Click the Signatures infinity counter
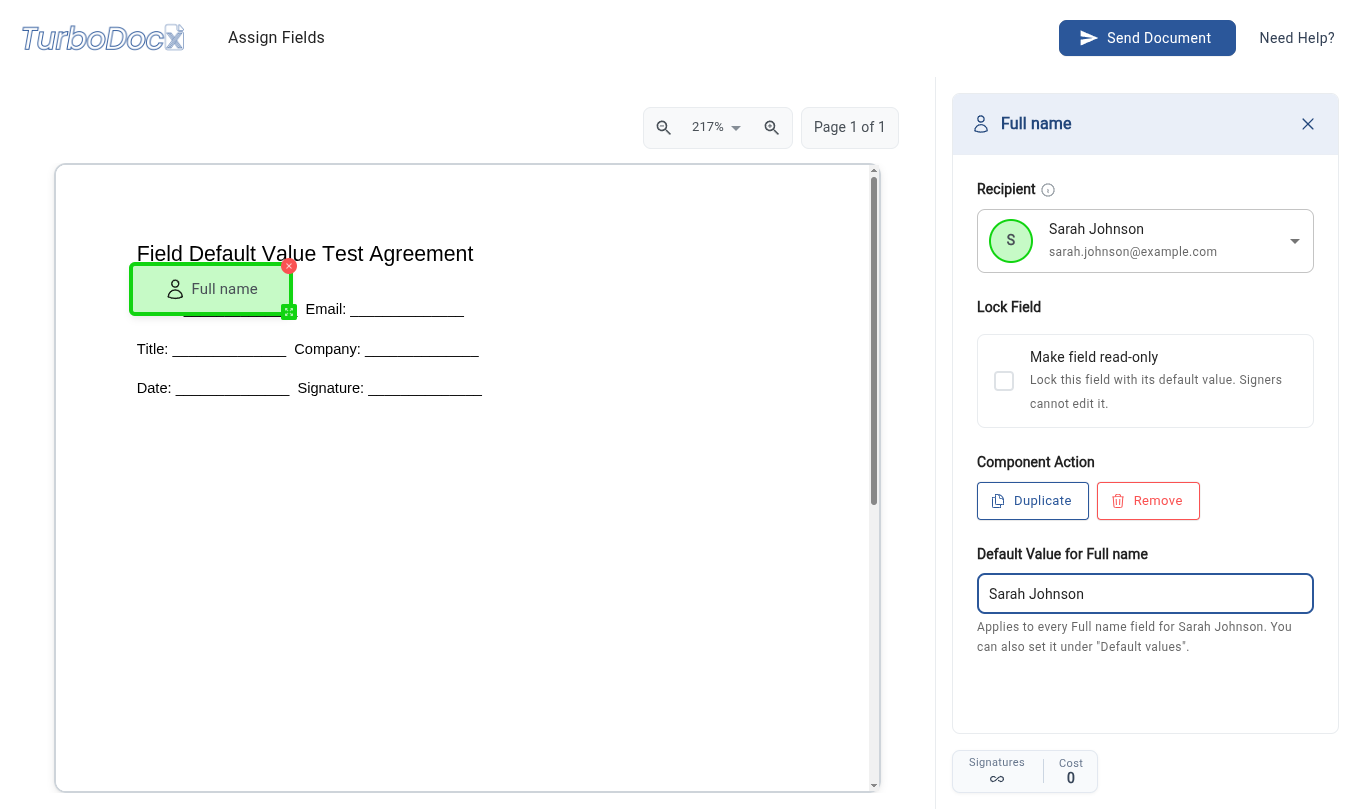This screenshot has height=812, width=1355. pos(997,771)
